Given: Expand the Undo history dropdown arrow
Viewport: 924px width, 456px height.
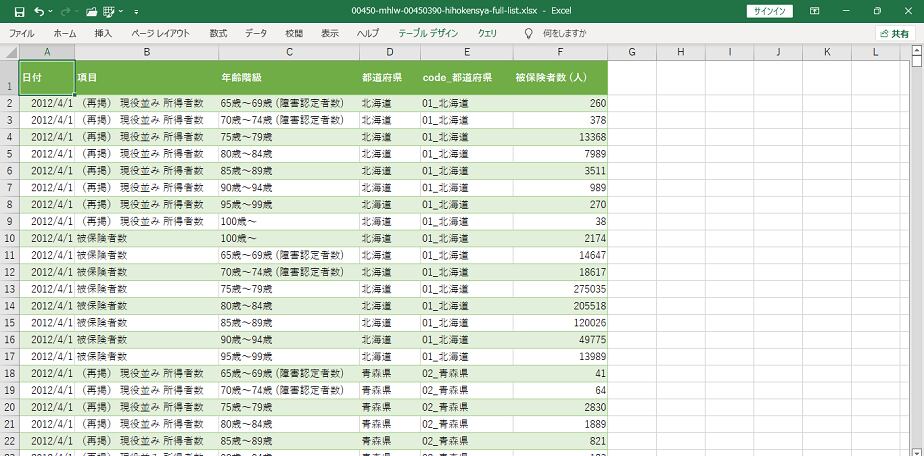Looking at the screenshot, I should (x=50, y=10).
